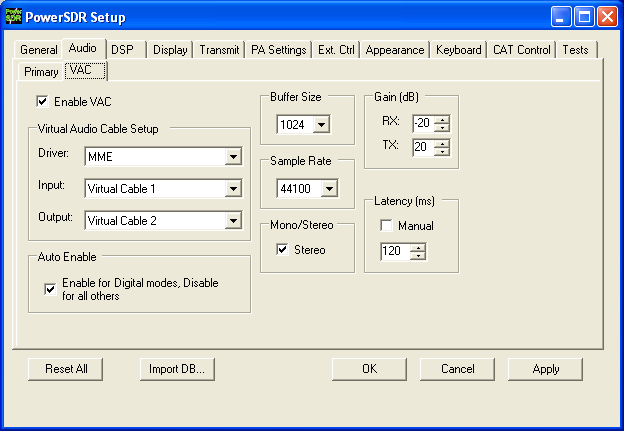This screenshot has width=624, height=431.
Task: Open the Driver dropdown showing MME
Action: coord(233,157)
